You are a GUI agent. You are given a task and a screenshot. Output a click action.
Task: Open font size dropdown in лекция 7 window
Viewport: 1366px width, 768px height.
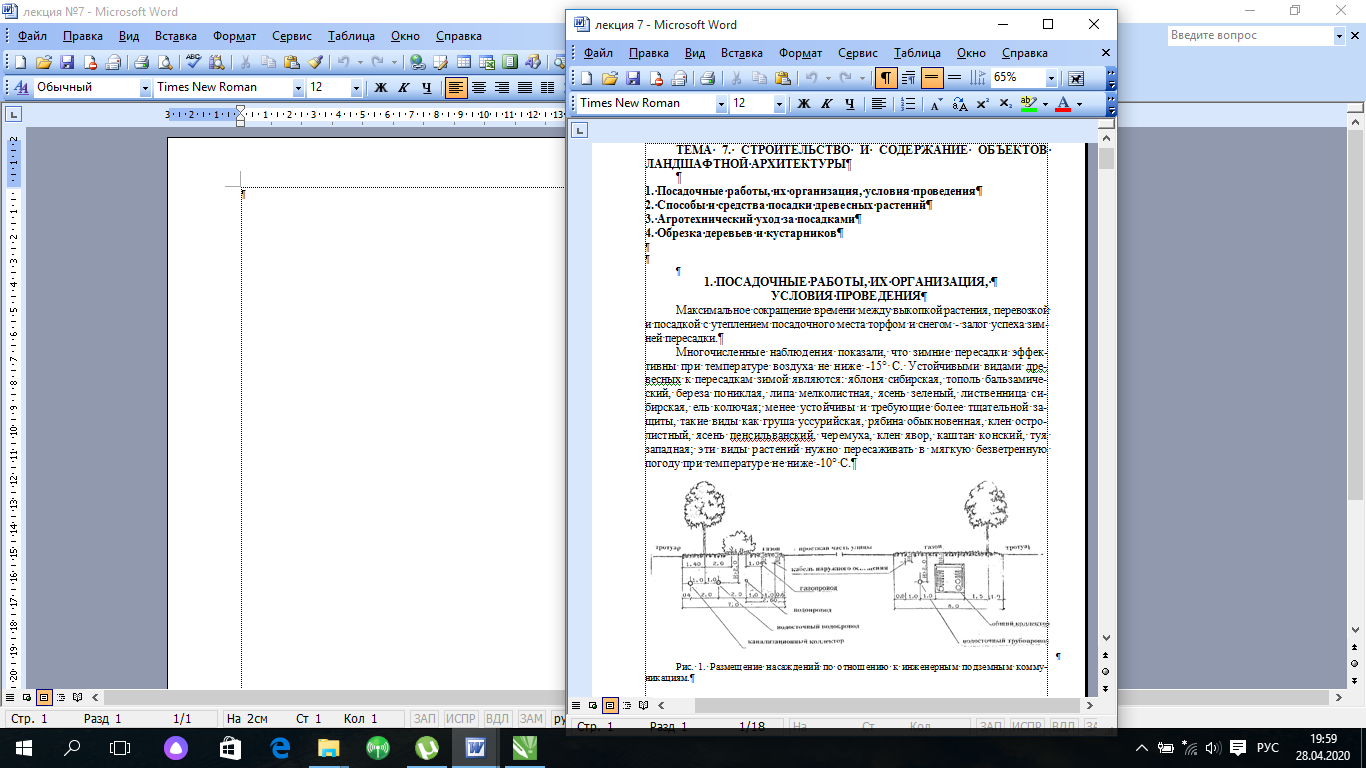(779, 103)
